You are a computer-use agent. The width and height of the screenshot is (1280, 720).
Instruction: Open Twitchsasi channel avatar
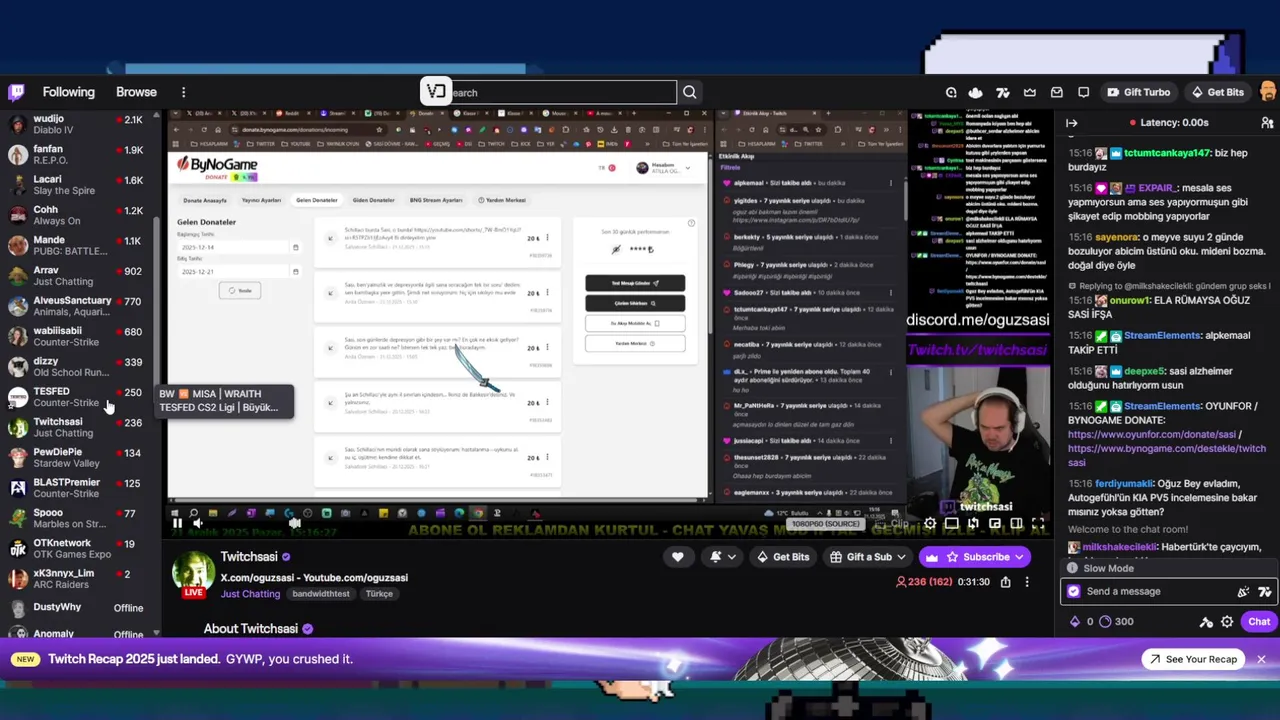coord(193,573)
